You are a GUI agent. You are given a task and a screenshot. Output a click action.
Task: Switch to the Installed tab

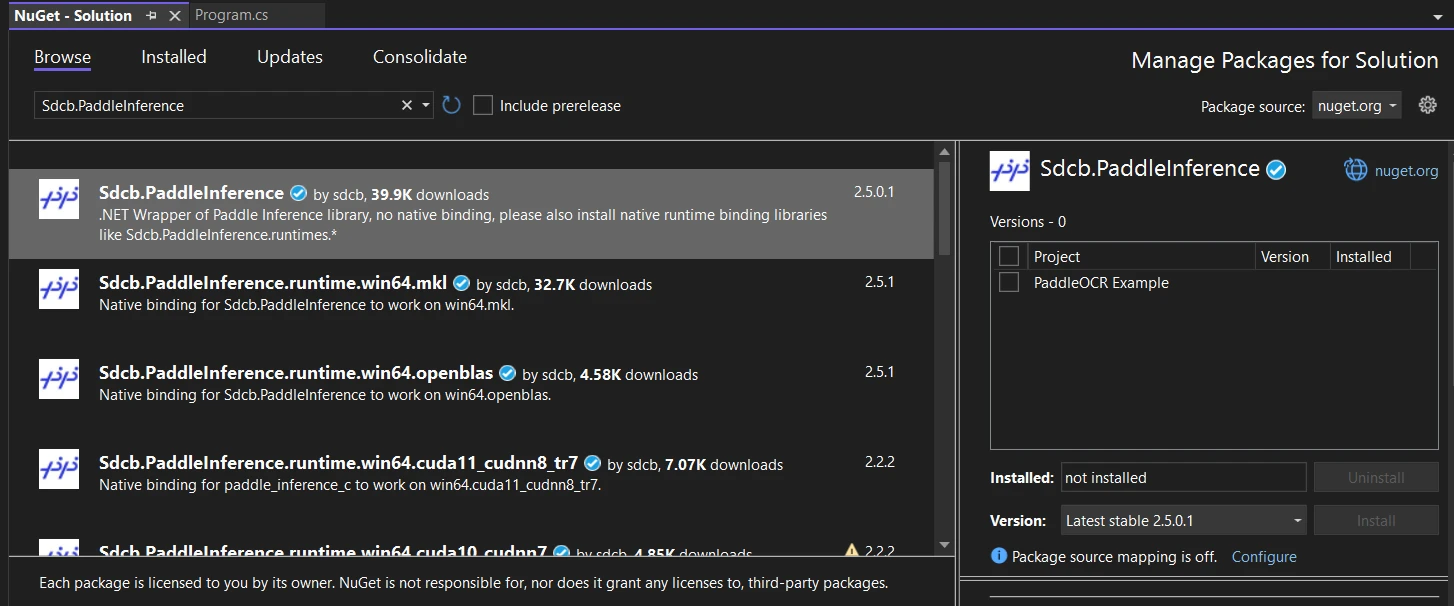[173, 57]
